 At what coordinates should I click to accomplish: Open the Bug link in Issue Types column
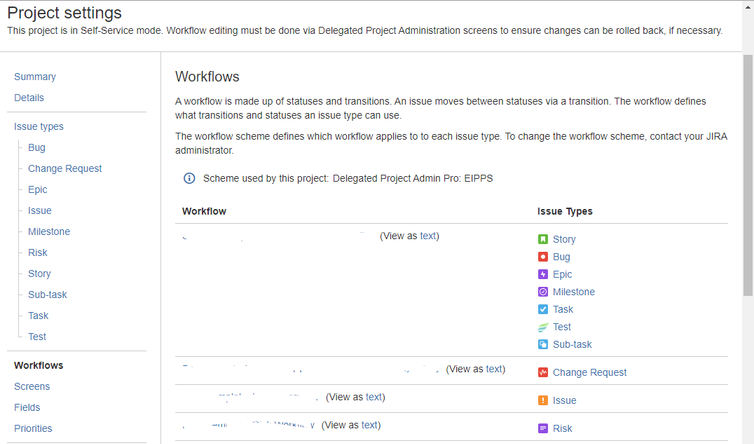tap(561, 257)
